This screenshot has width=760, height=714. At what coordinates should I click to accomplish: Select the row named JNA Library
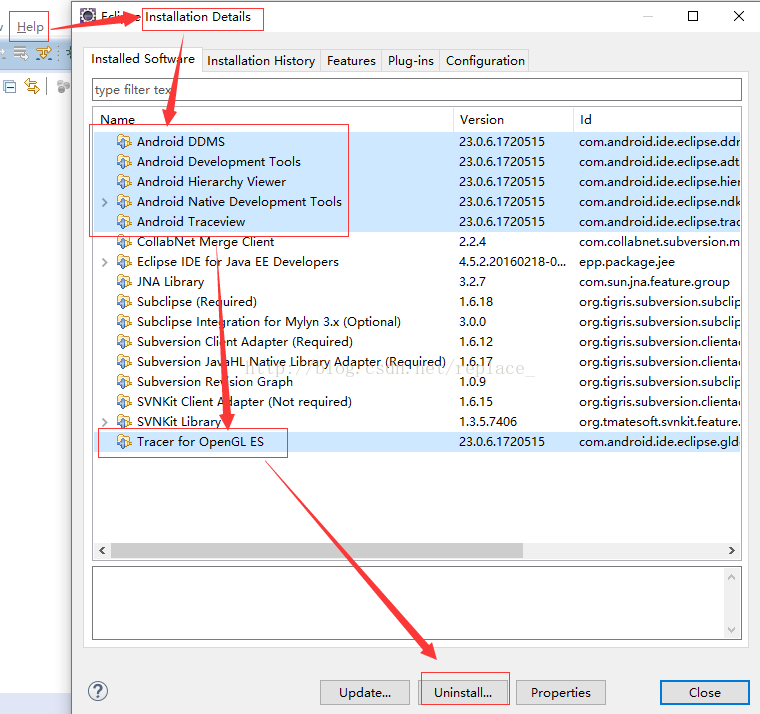point(417,282)
